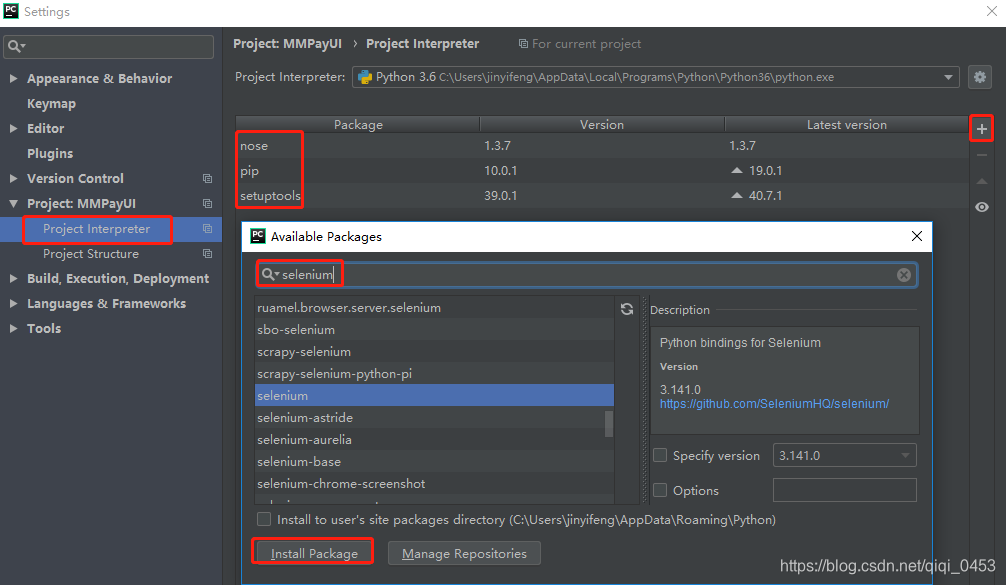Expand the Version Control section
Image resolution: width=1006 pixels, height=585 pixels.
tap(13, 178)
